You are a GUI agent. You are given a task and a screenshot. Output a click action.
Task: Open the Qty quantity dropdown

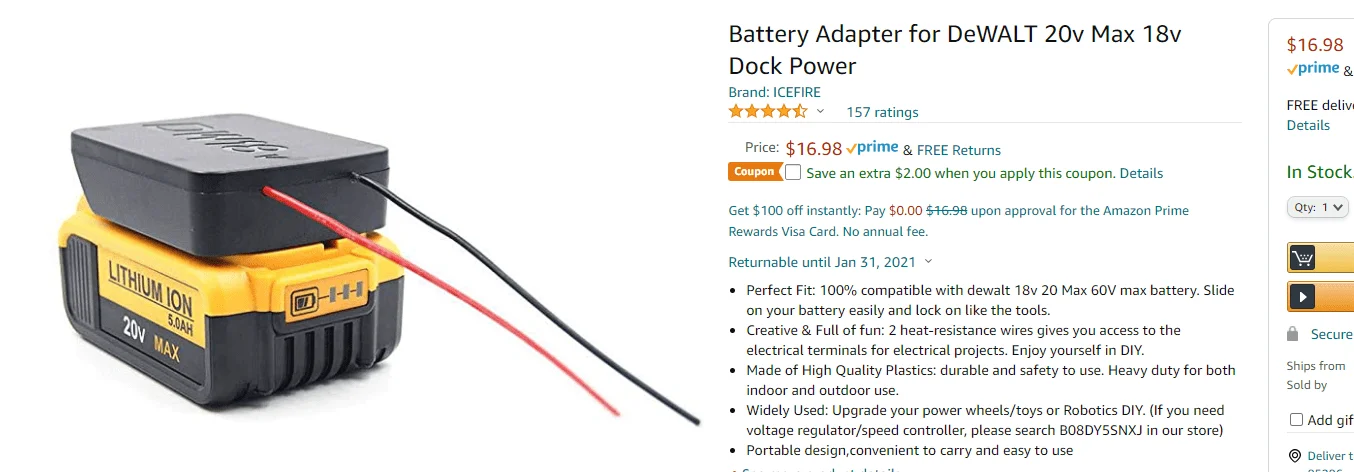1317,207
